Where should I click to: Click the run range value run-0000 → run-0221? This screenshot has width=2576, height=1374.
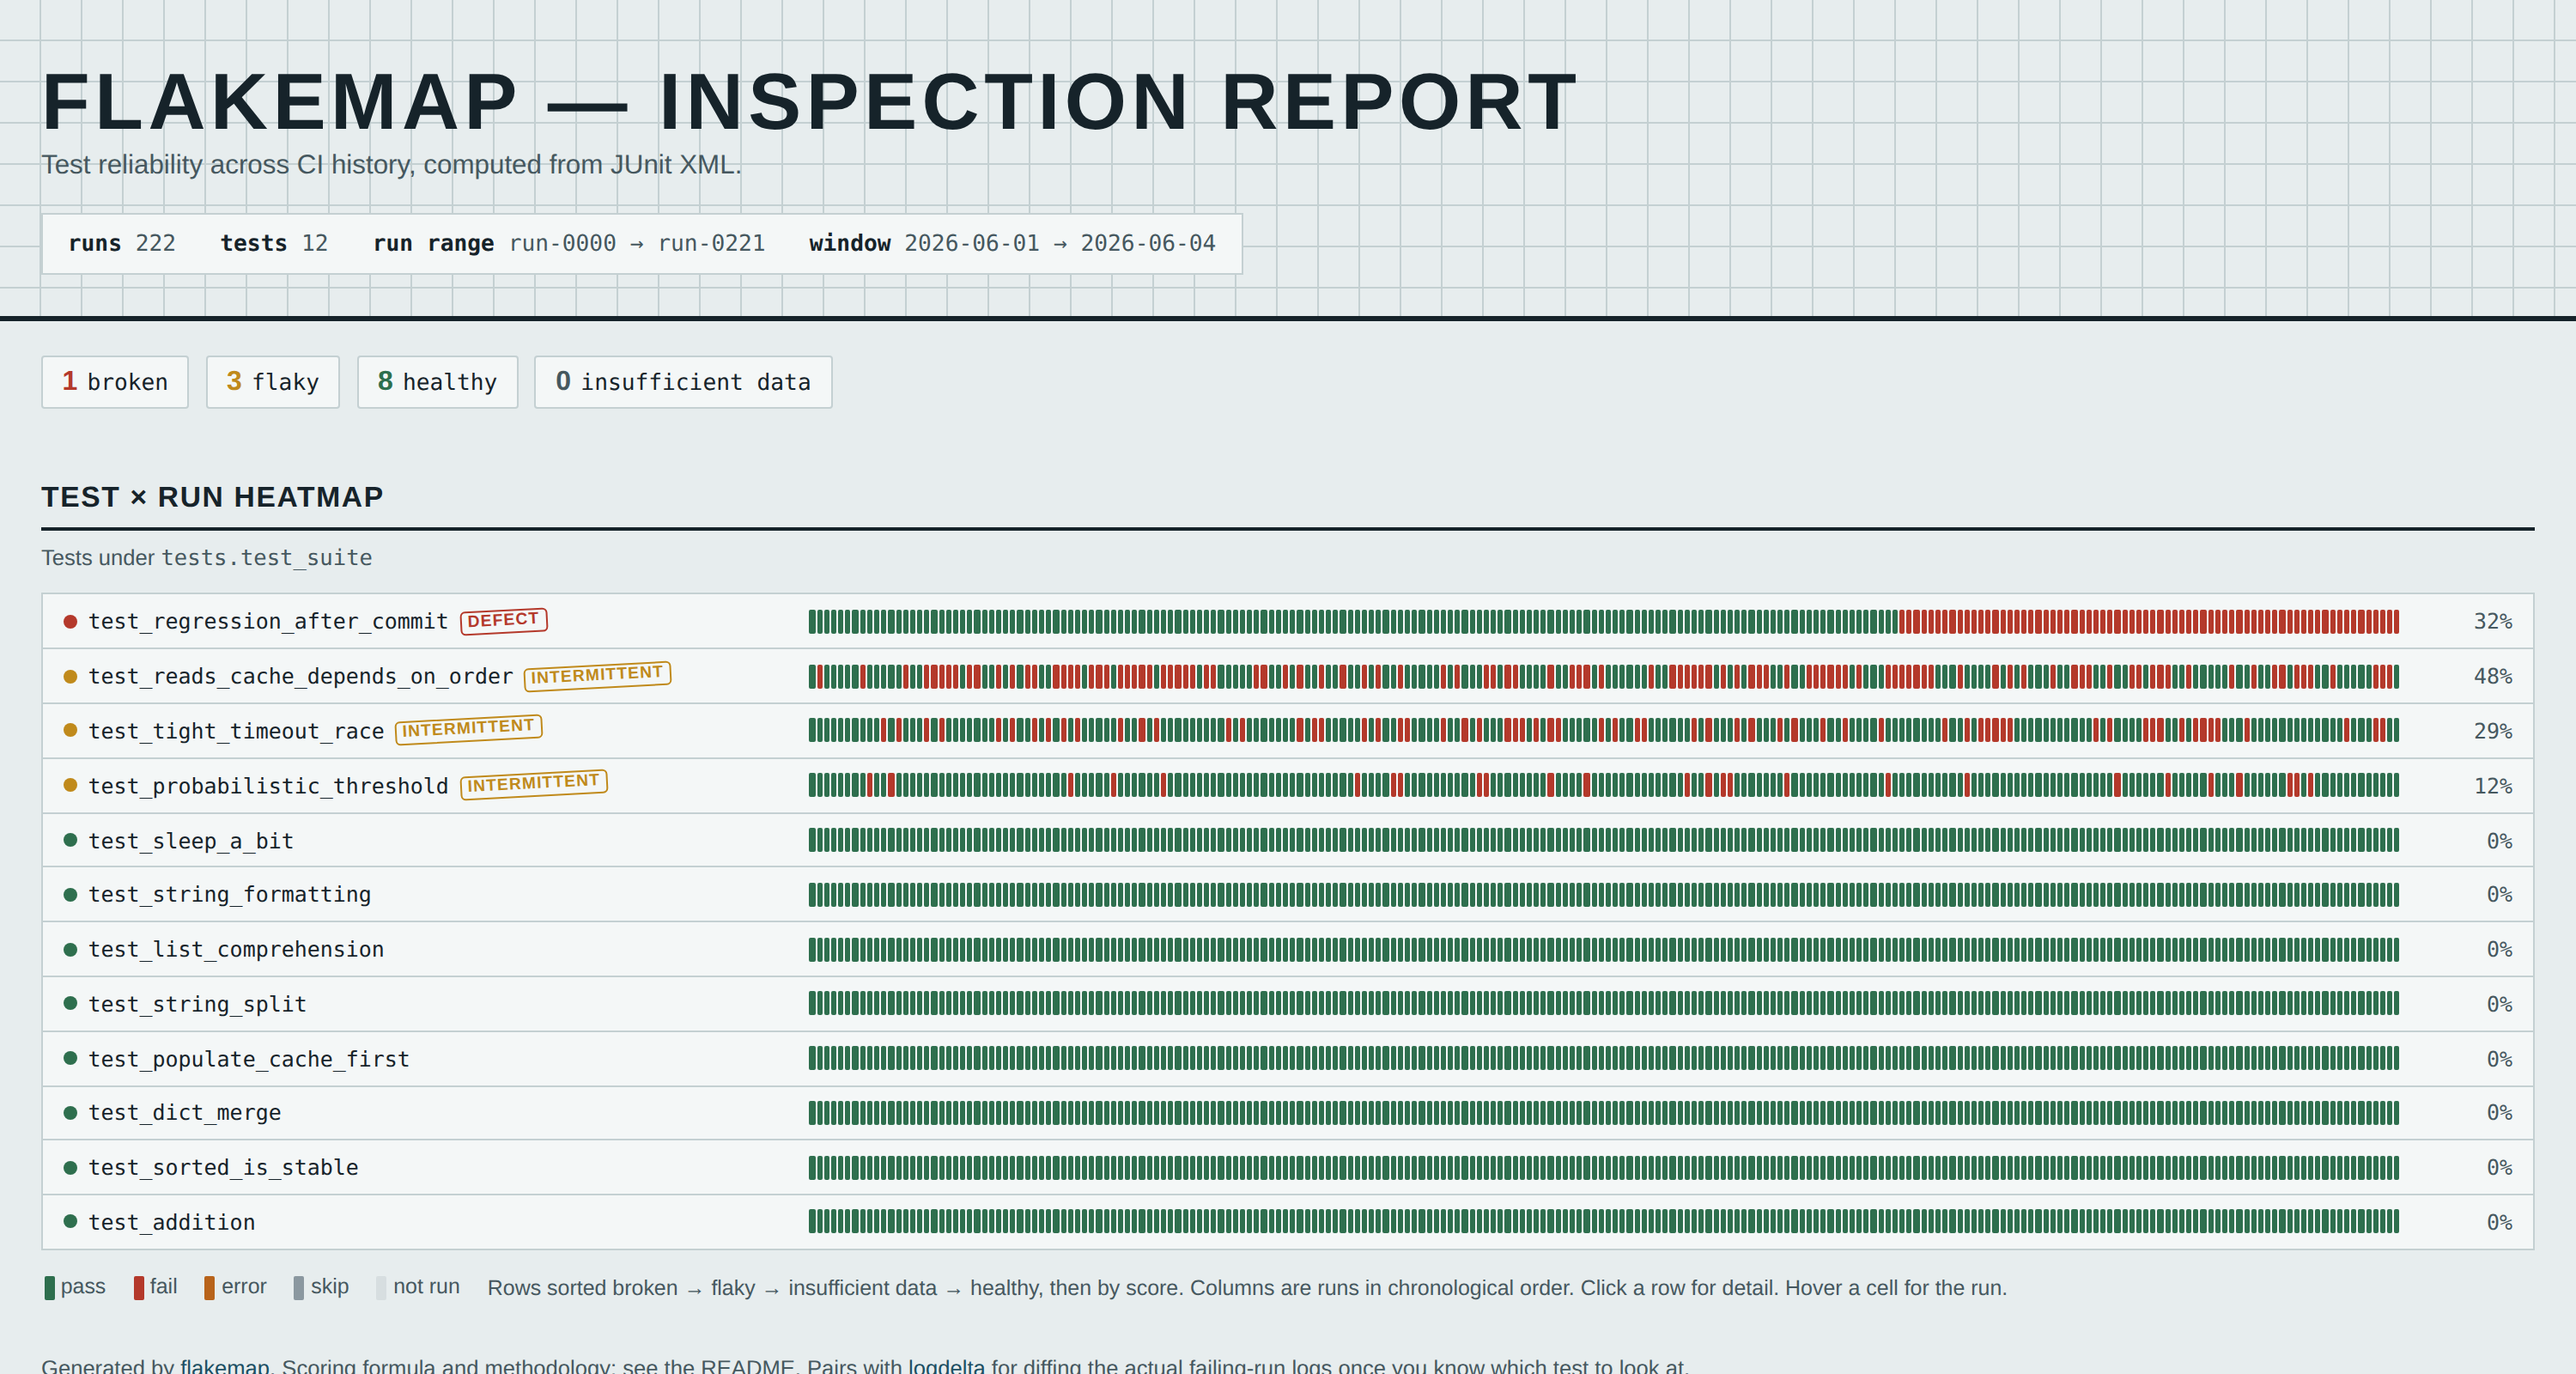point(637,243)
